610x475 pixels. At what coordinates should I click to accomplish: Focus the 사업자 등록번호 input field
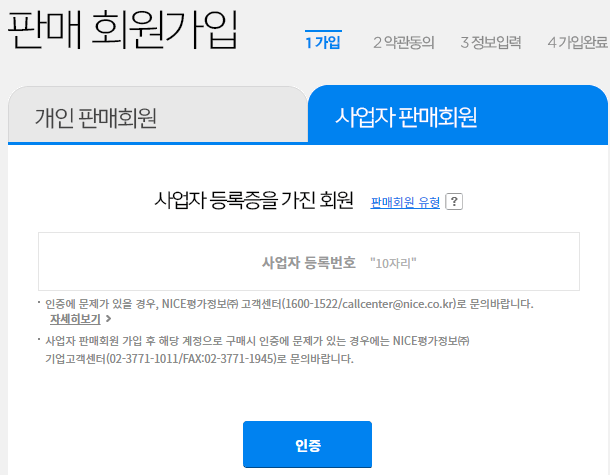click(309, 261)
